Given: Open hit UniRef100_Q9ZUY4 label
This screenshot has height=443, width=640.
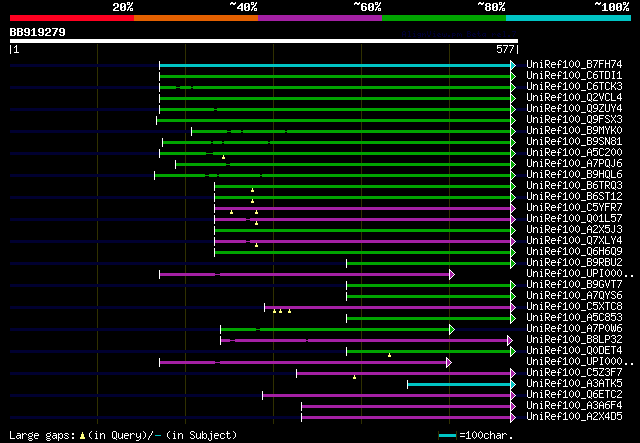Looking at the screenshot, I should click(574, 109).
